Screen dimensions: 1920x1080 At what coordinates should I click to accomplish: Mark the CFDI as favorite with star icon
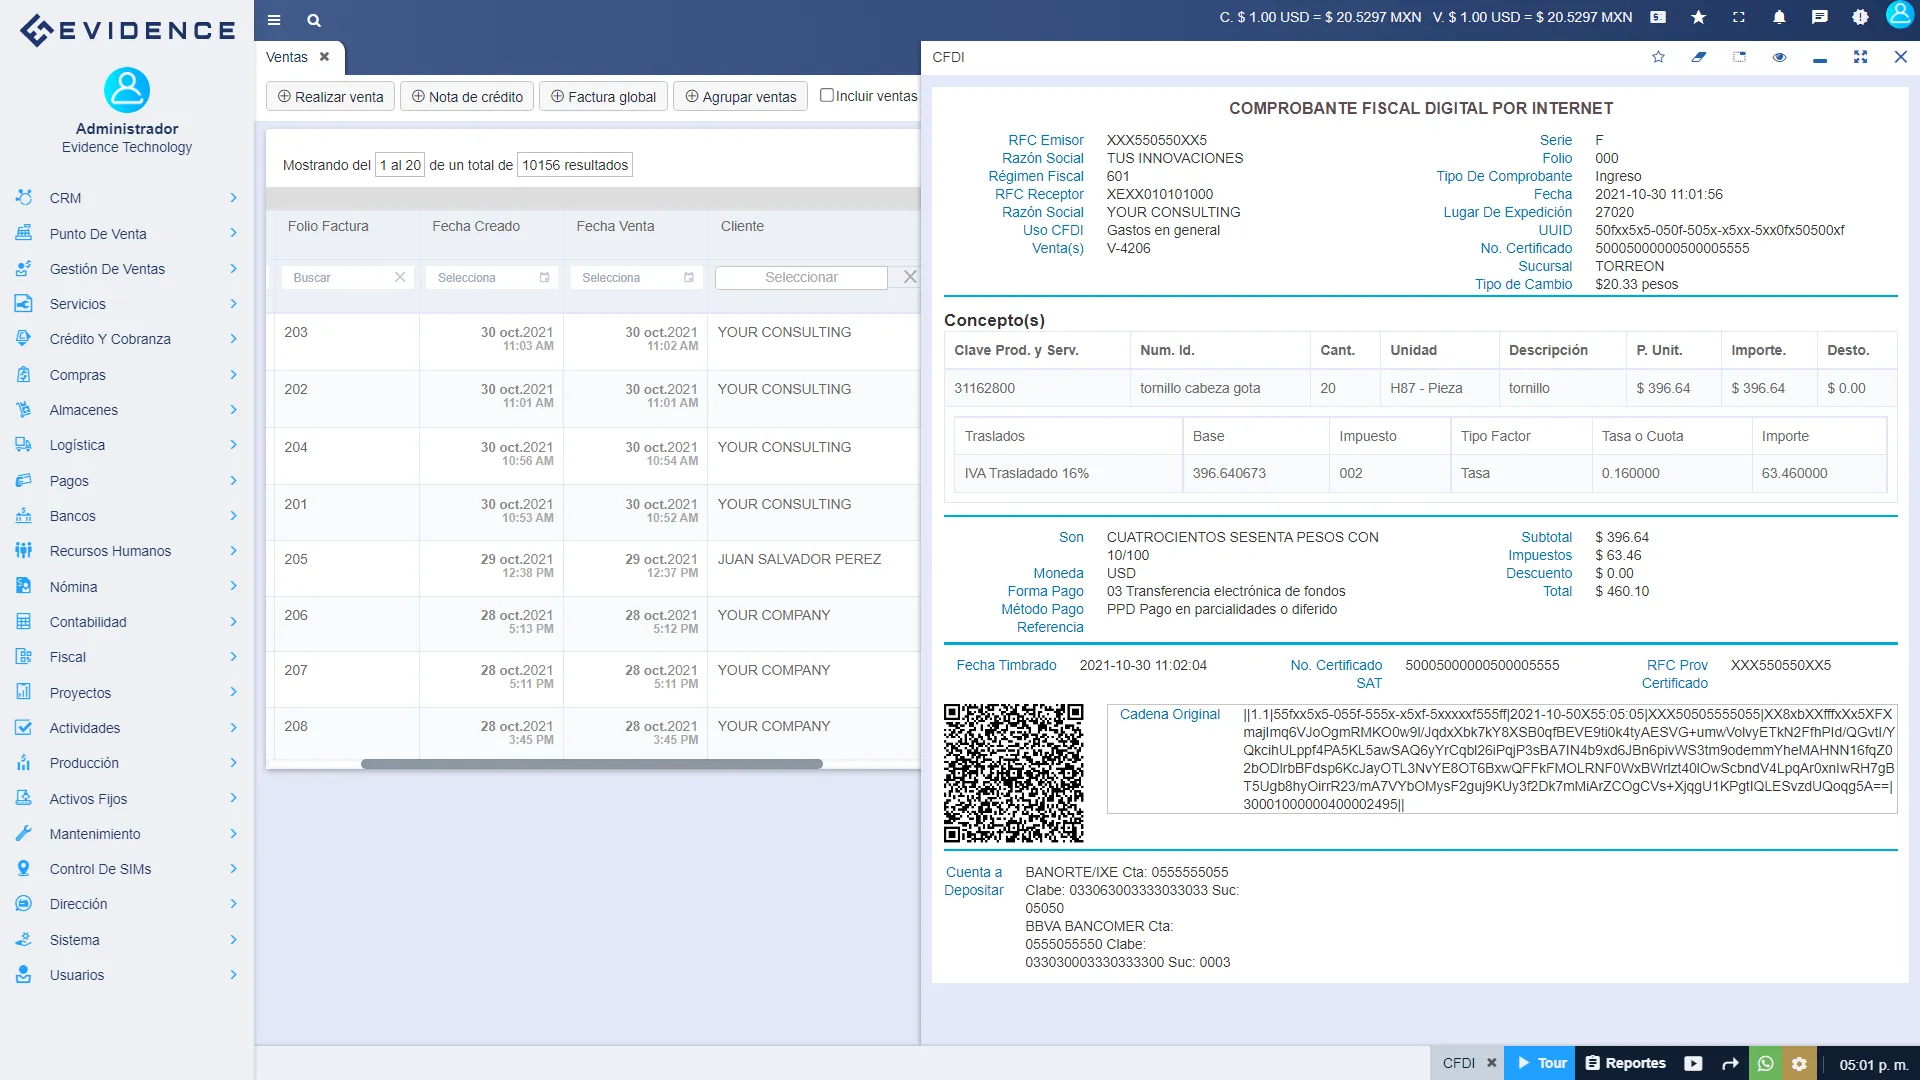[1658, 57]
